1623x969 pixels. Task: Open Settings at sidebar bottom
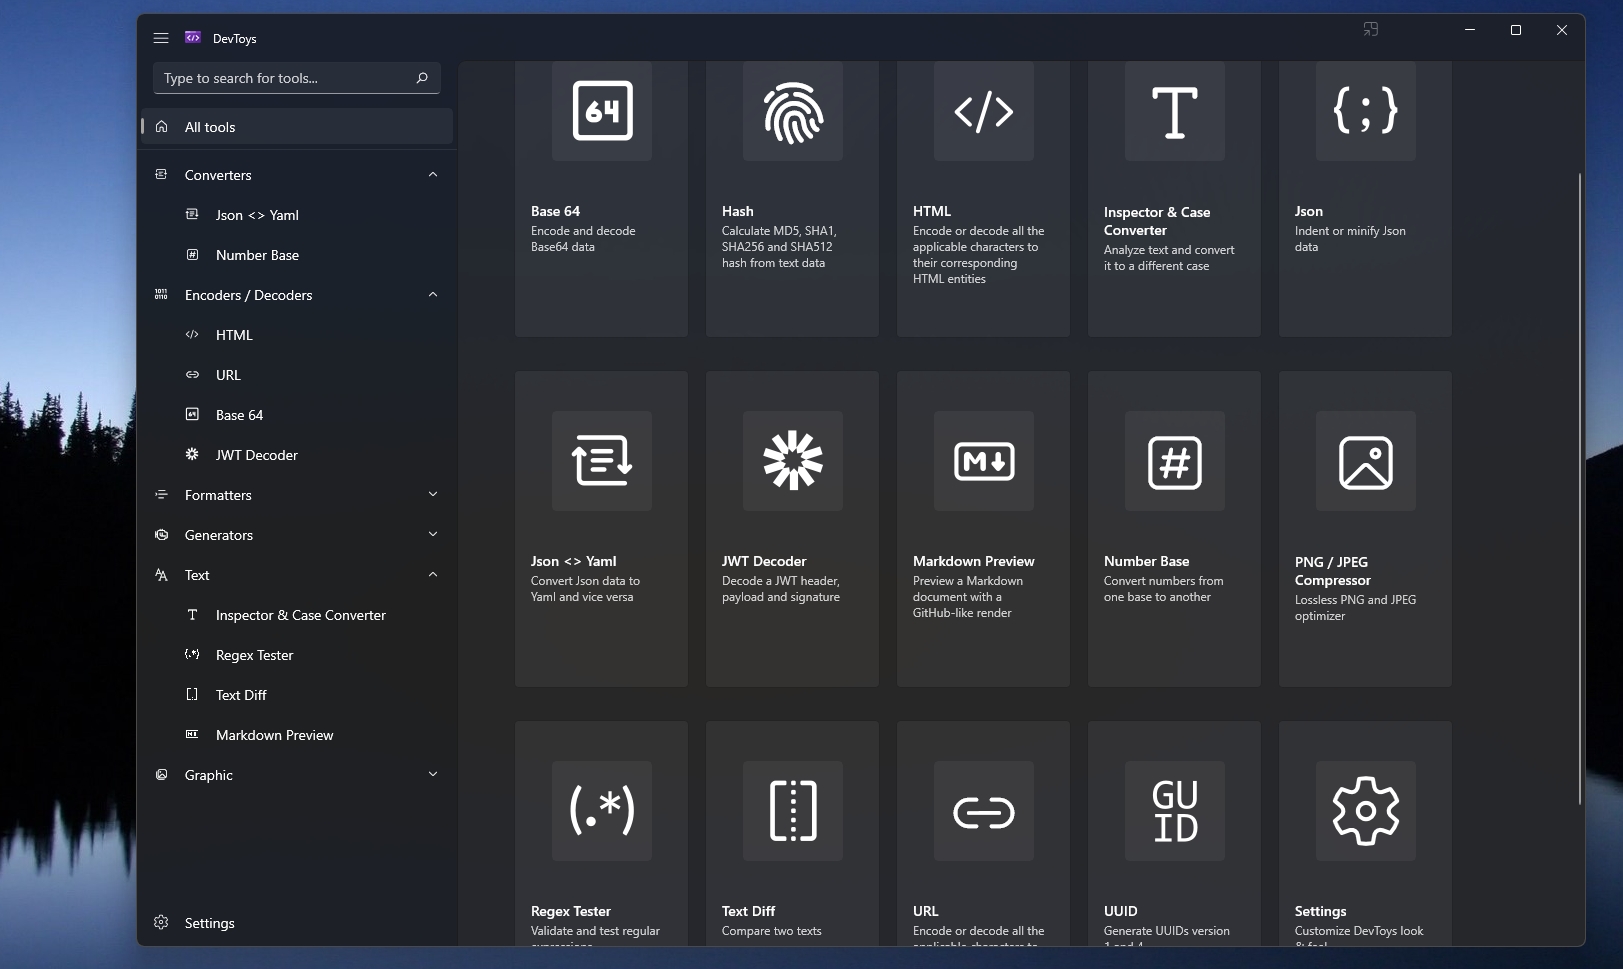297,923
